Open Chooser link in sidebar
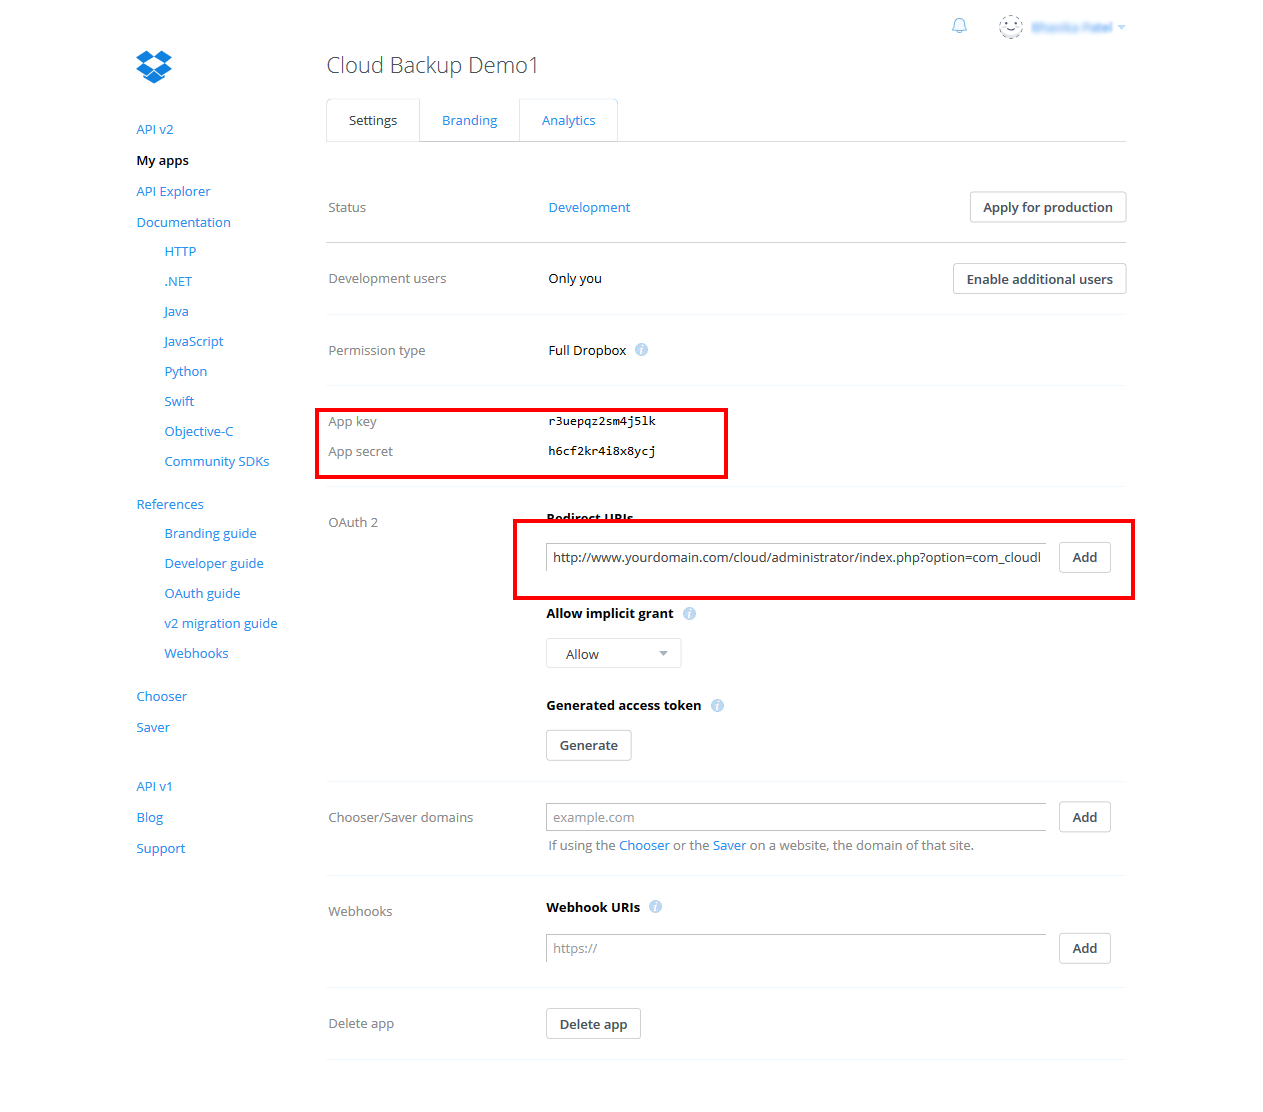Screen dimensions: 1263x1112 click(162, 697)
